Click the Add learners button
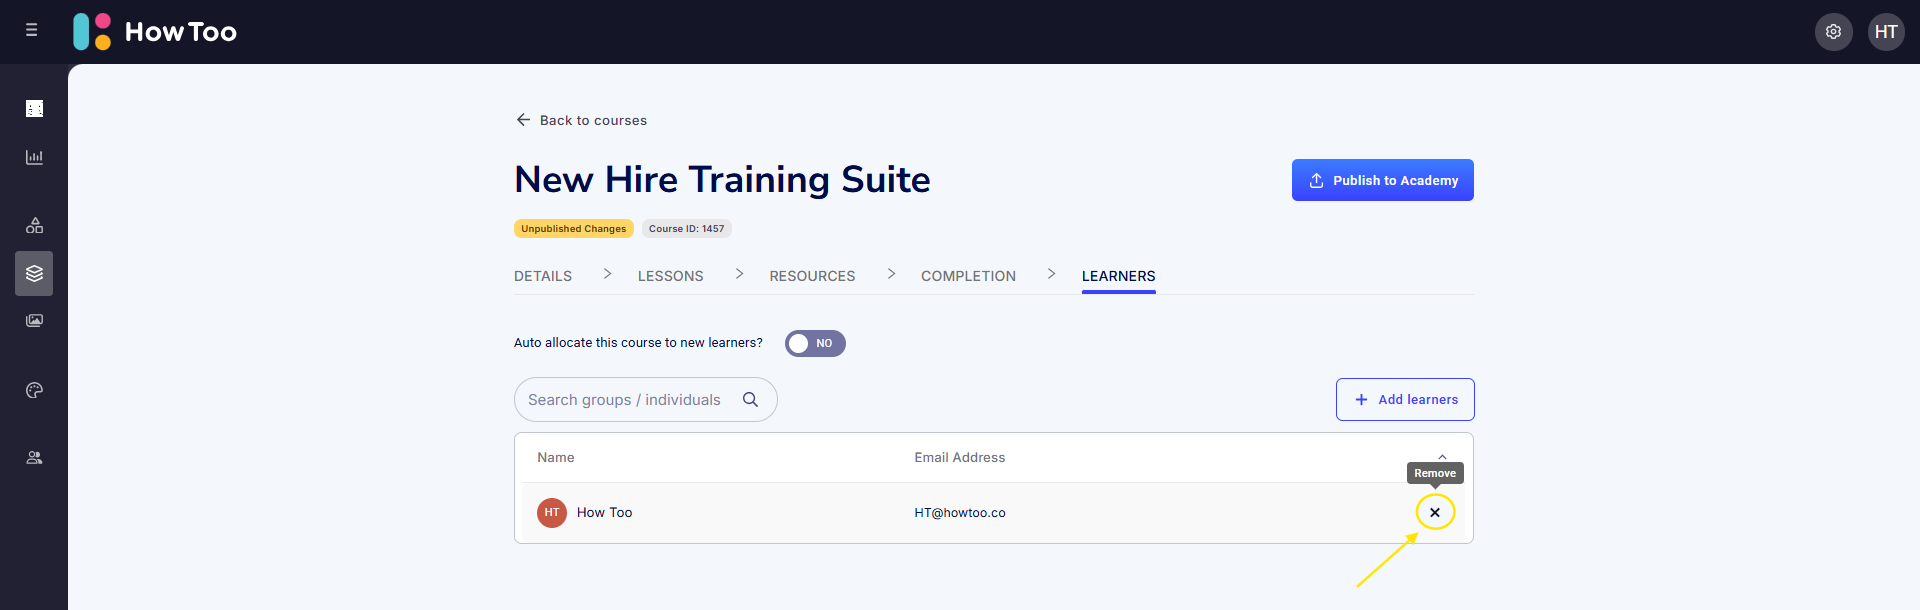This screenshot has width=1920, height=610. pyautogui.click(x=1404, y=399)
